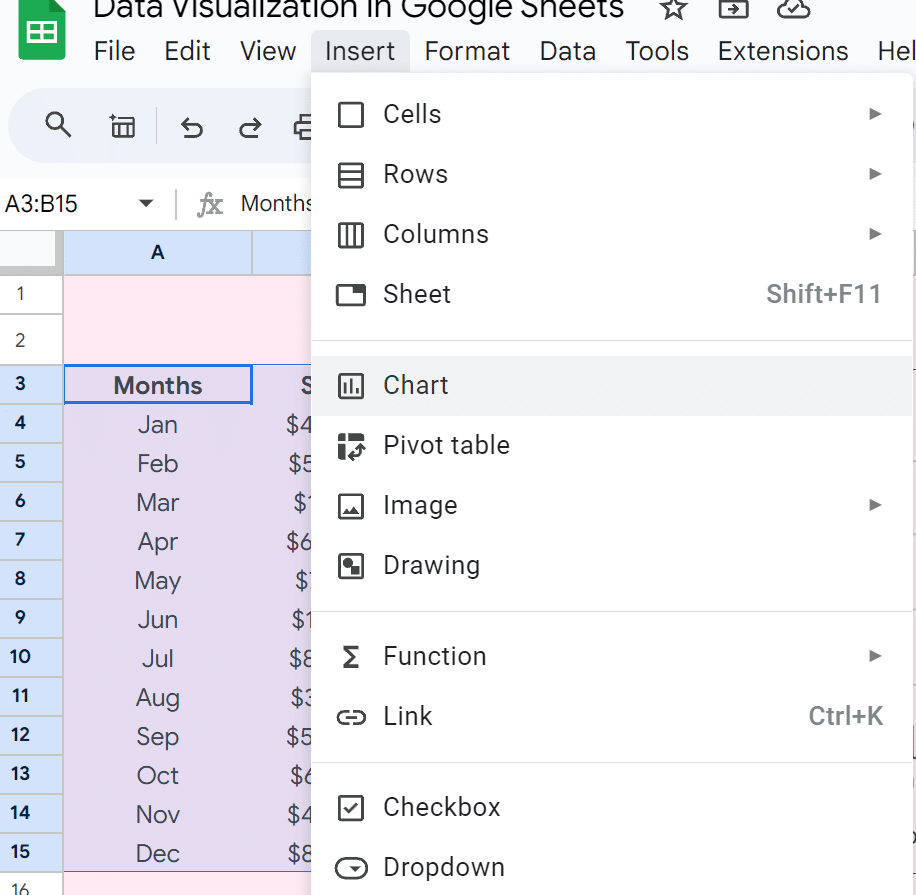Select row 3 header
Viewport: 916px width, 895px height.
click(31, 384)
